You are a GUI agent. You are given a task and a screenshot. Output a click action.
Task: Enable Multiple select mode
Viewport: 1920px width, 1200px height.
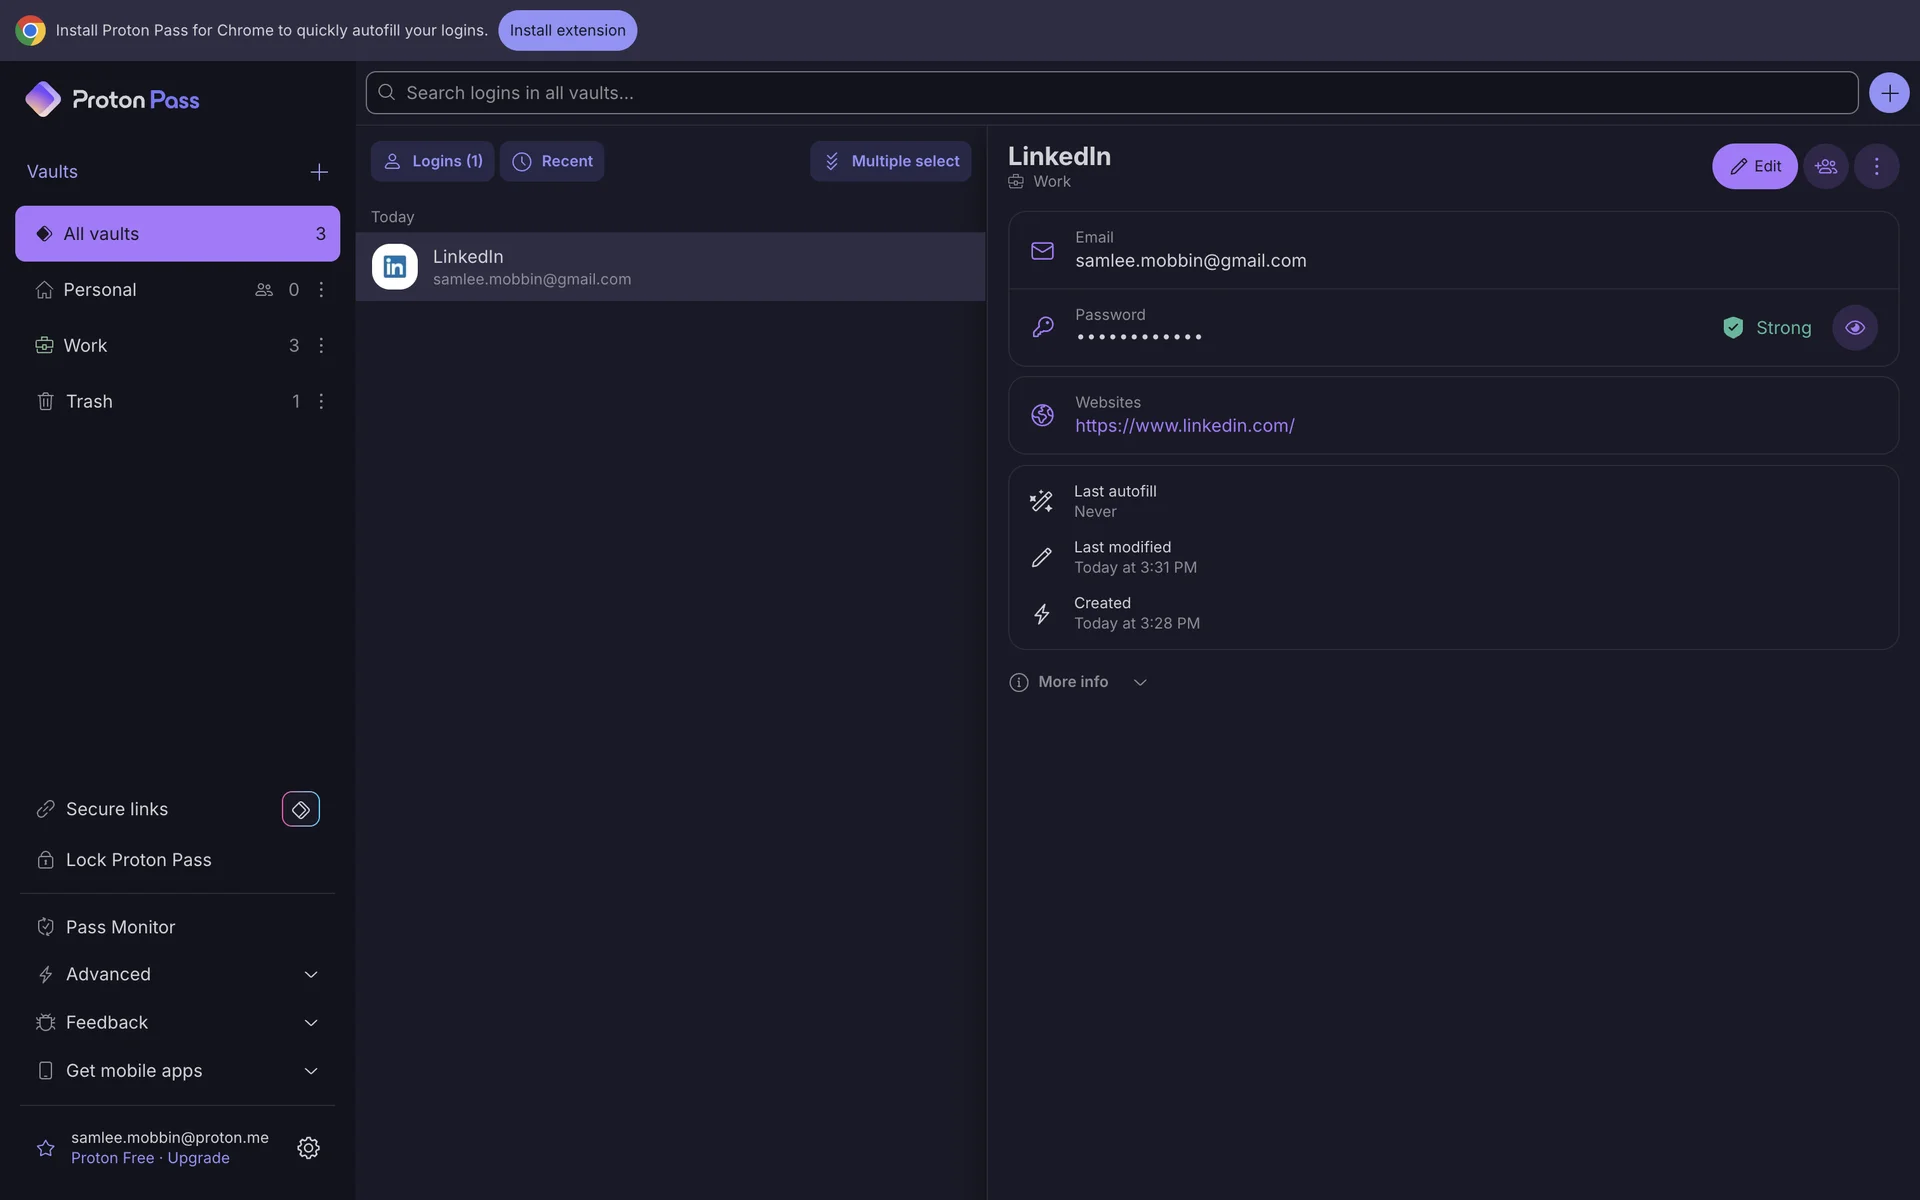890,161
